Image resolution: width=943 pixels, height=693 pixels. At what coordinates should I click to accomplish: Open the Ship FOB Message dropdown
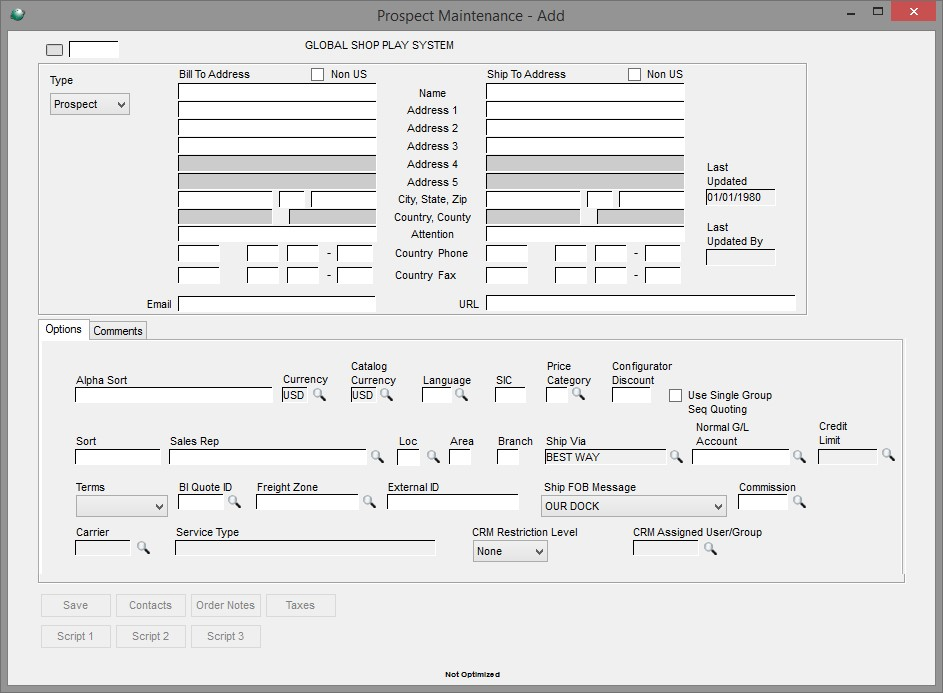[x=633, y=506]
